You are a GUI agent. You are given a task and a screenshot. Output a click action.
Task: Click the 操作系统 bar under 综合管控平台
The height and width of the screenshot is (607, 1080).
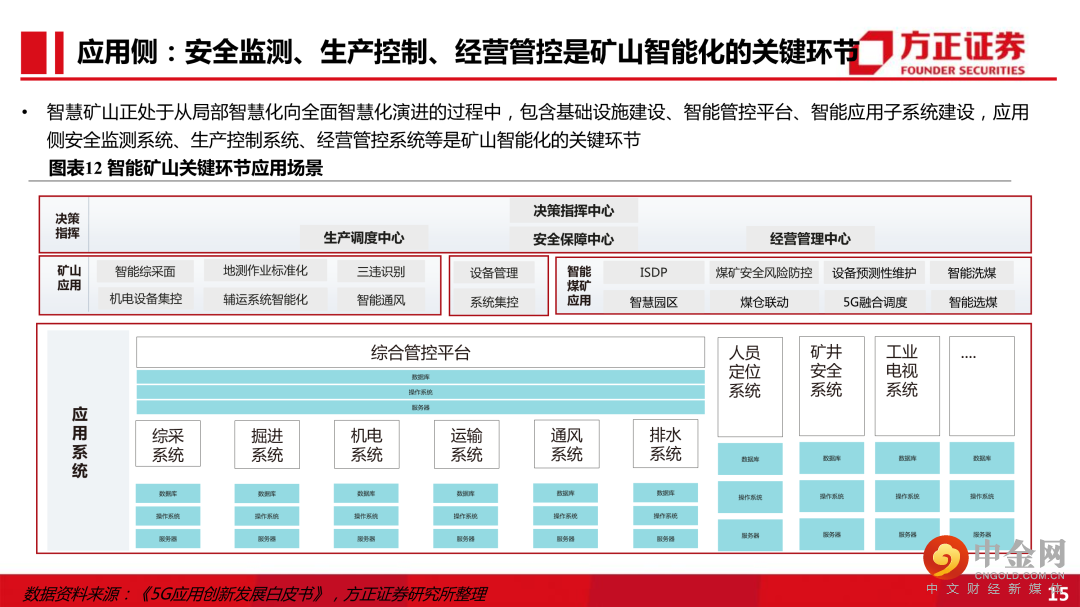coord(420,392)
